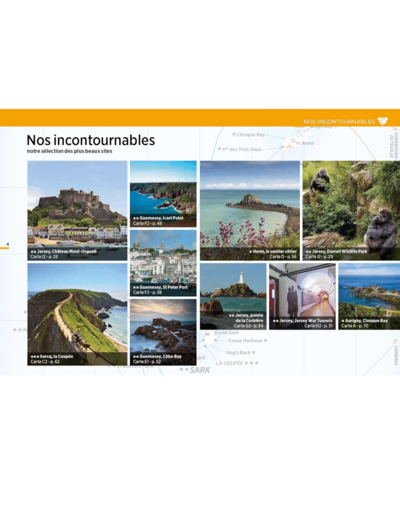The width and height of the screenshot is (400, 520).
Task: Click reference "Carte C2 - p. 62"
Action: 45,362
